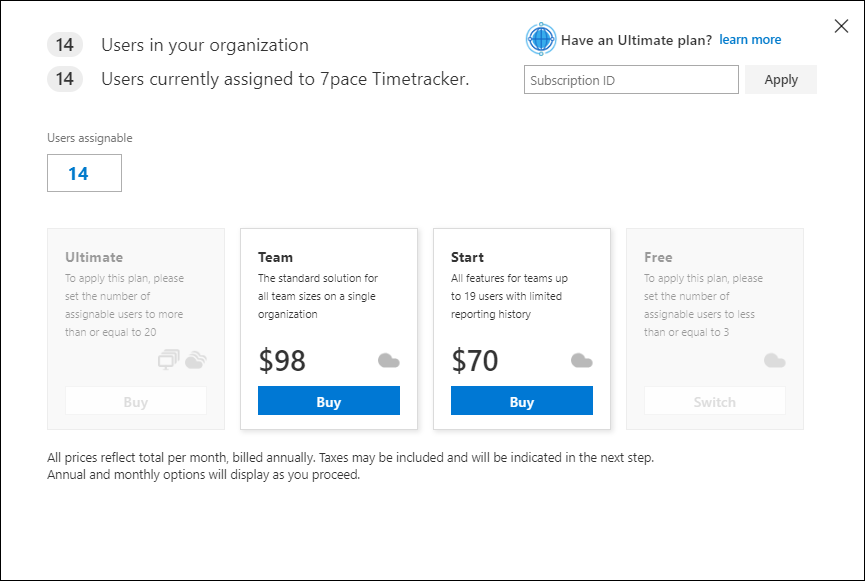865x581 pixels.
Task: Select the Free plan title
Action: click(658, 257)
